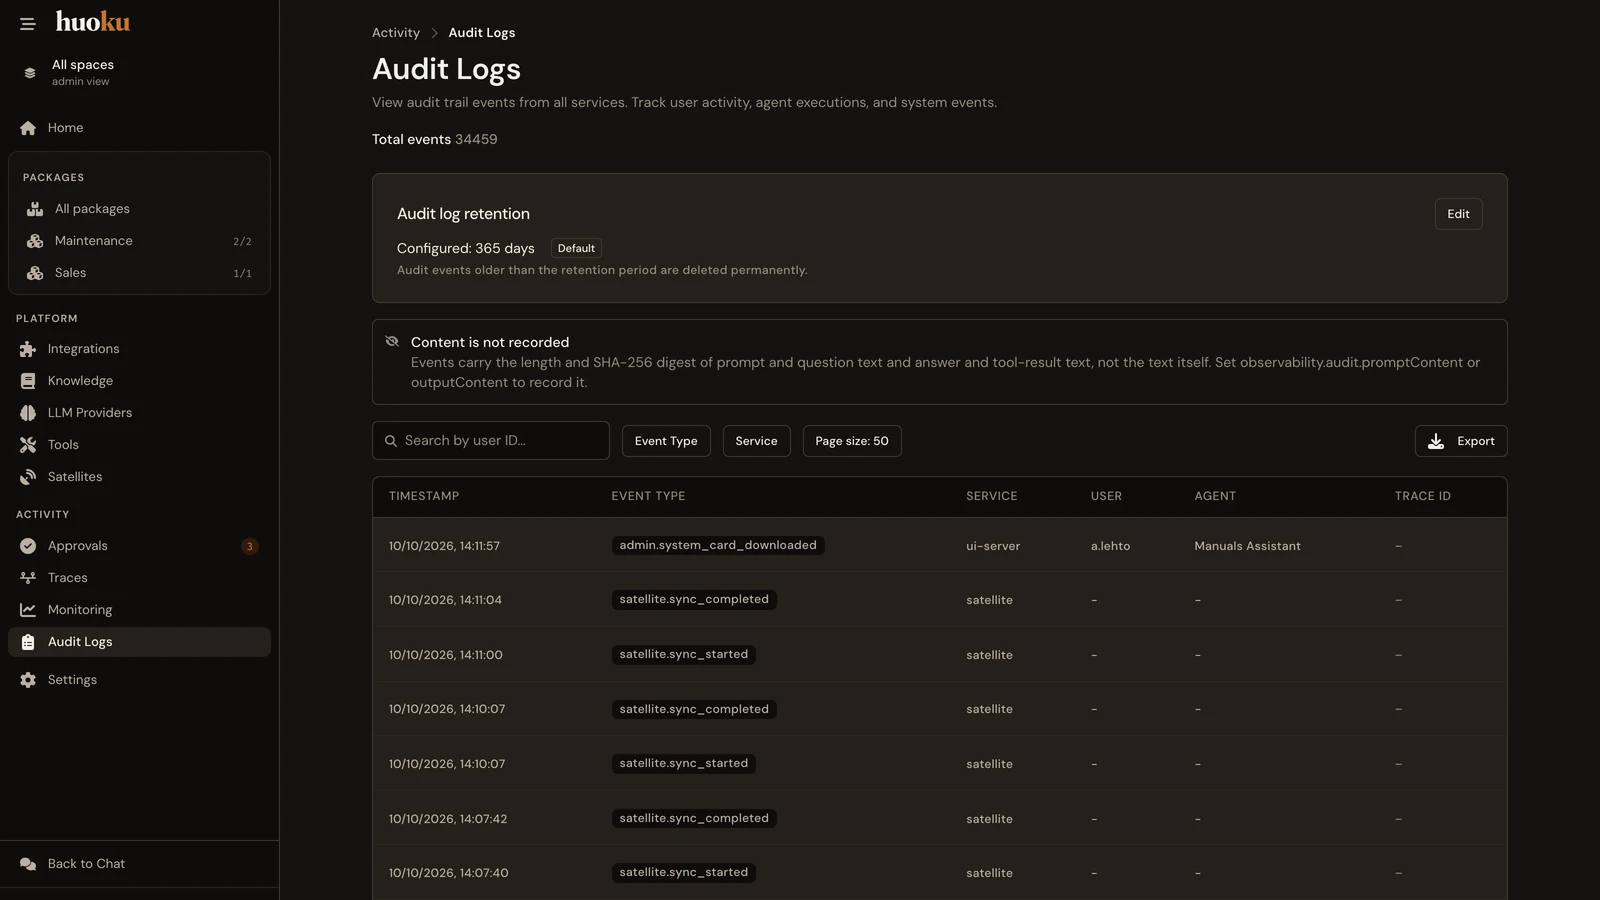The image size is (1600, 900).
Task: Click the Knowledge book icon
Action: [28, 381]
